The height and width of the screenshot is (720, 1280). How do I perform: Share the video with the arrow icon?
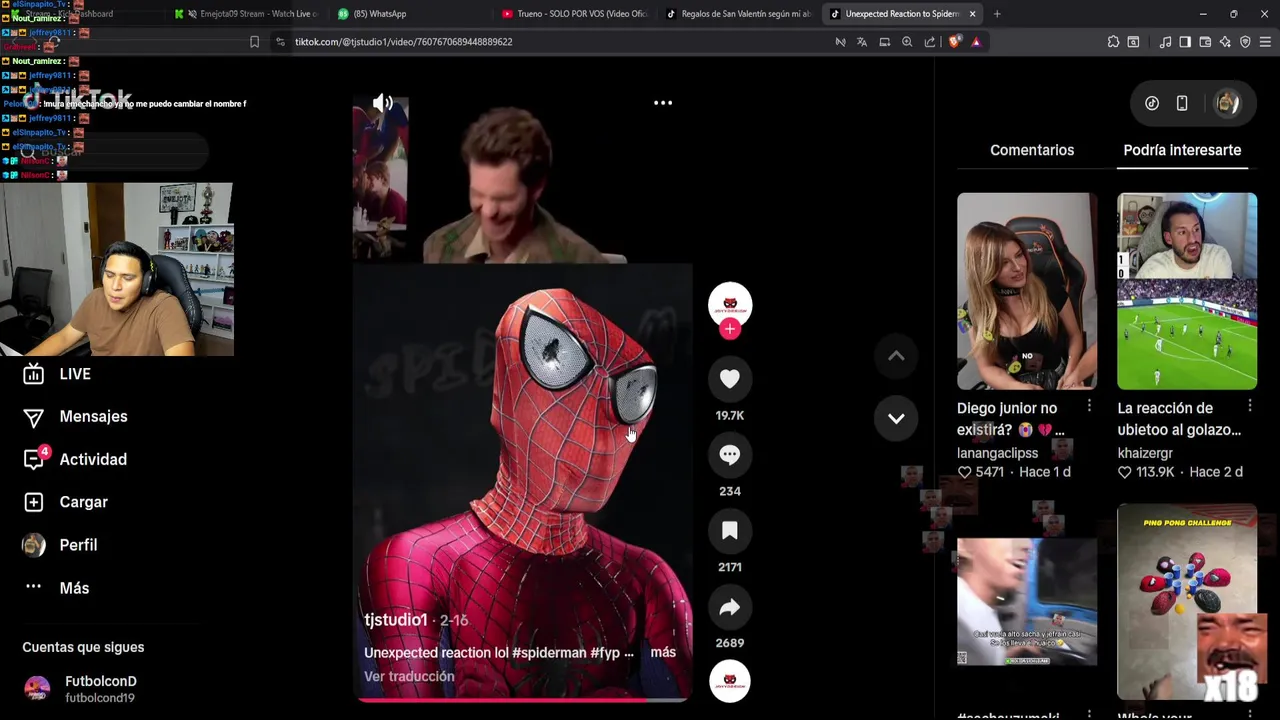pyautogui.click(x=730, y=607)
